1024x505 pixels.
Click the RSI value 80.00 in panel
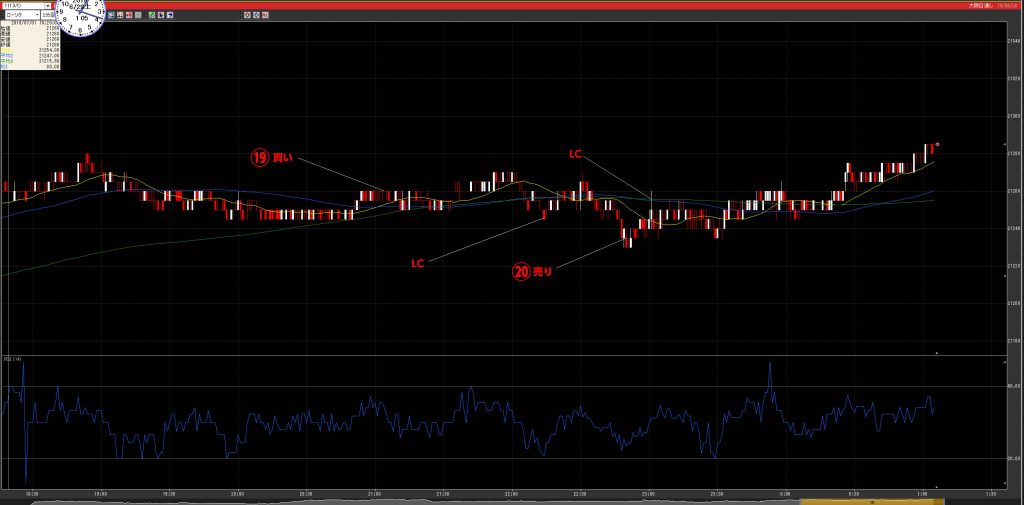click(52, 67)
